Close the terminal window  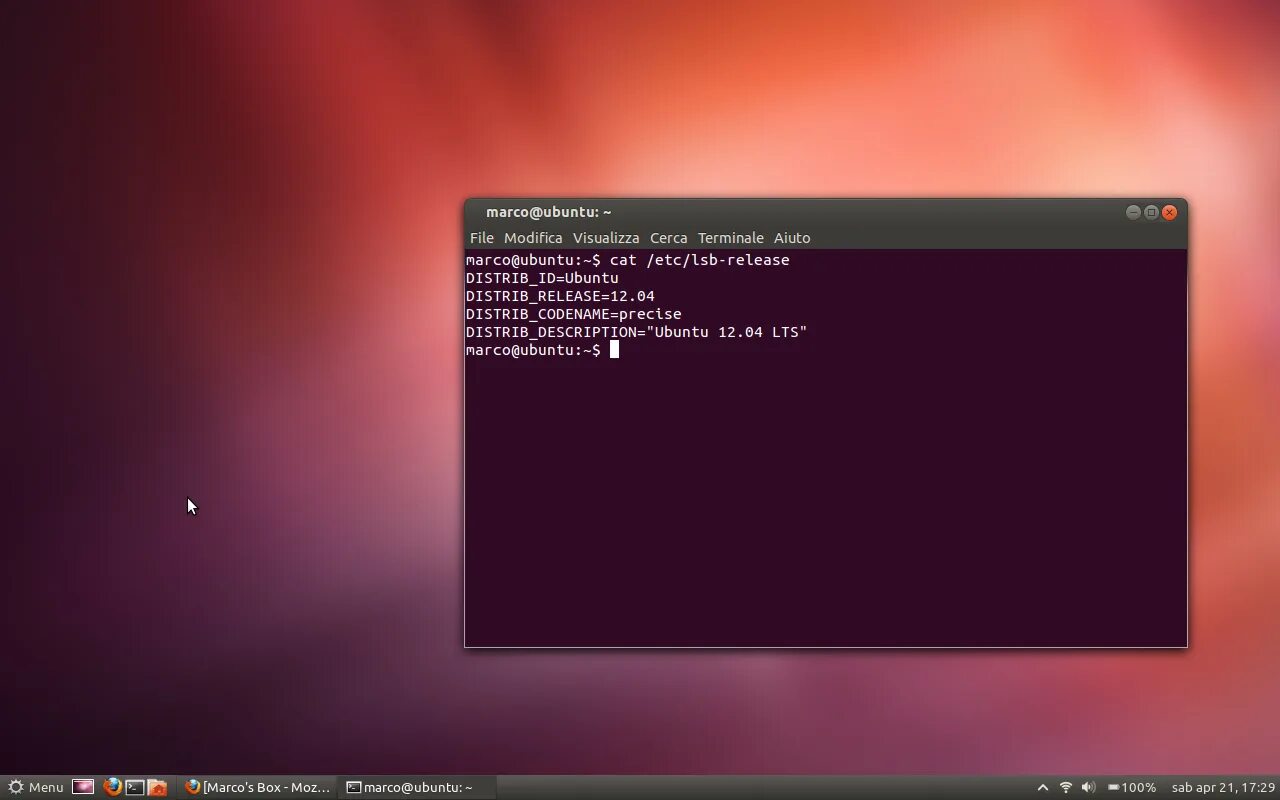(x=1169, y=212)
